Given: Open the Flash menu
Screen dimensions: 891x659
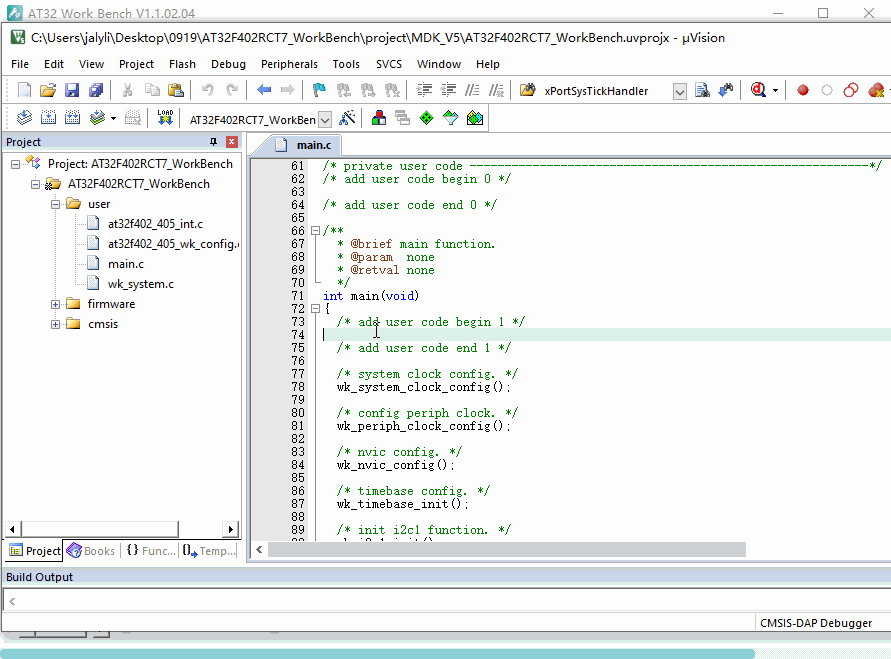Looking at the screenshot, I should 182,64.
